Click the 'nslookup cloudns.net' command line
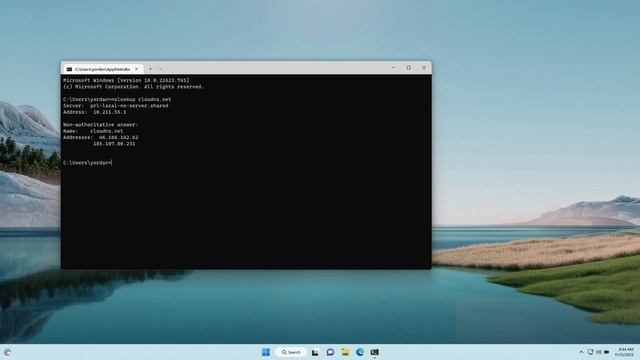The image size is (640, 360). [117, 99]
